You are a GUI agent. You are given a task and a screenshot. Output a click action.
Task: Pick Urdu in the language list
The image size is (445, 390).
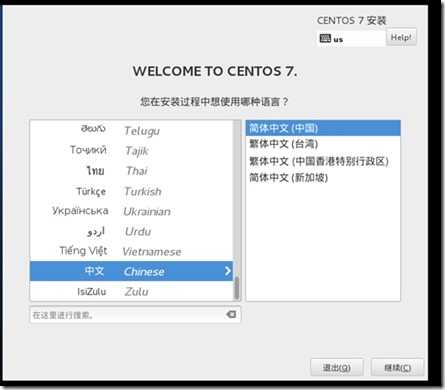(x=131, y=231)
